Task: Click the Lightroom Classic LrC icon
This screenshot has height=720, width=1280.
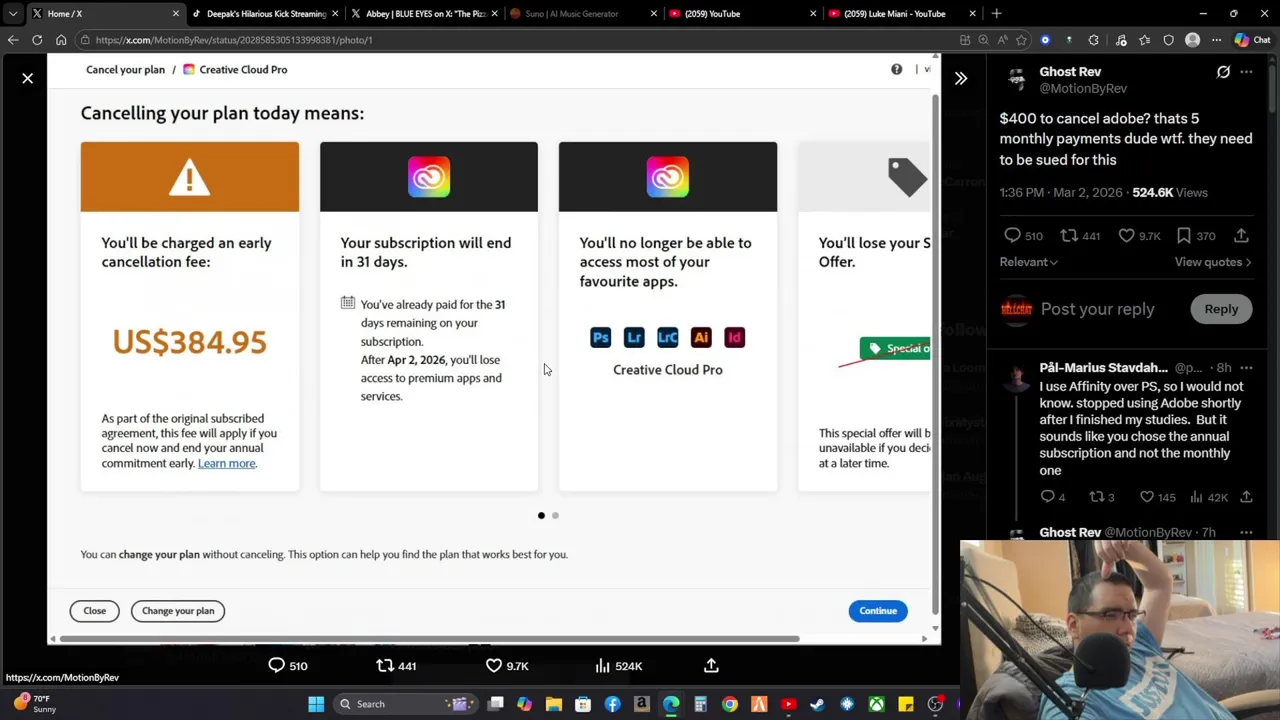Action: tap(667, 338)
